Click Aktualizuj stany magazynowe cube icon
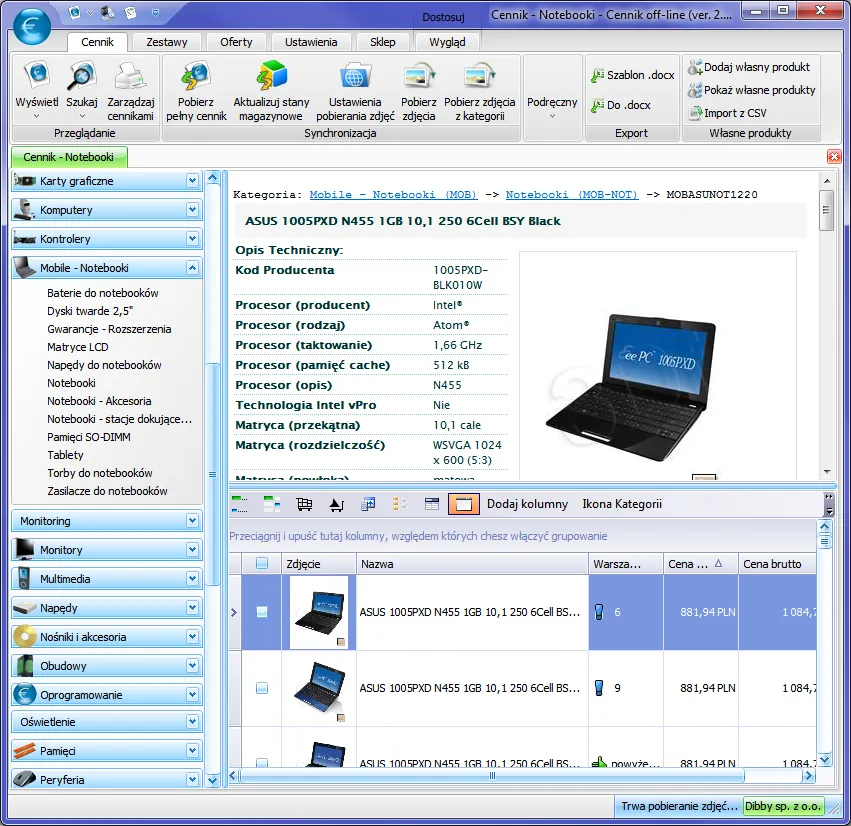 (x=271, y=76)
